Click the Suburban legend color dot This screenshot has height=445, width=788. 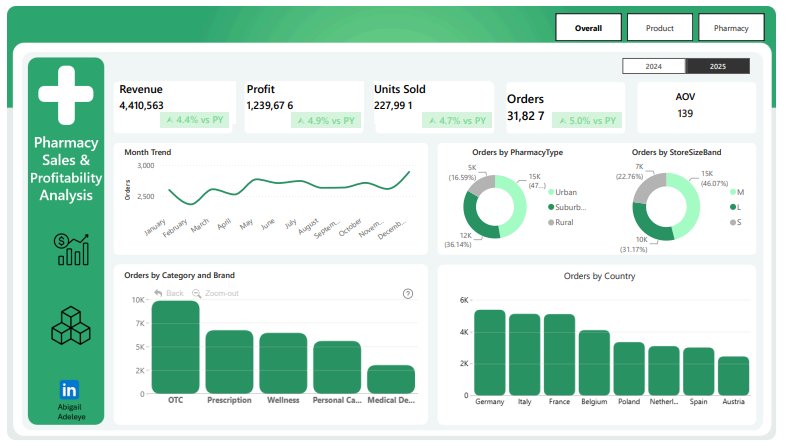click(551, 207)
